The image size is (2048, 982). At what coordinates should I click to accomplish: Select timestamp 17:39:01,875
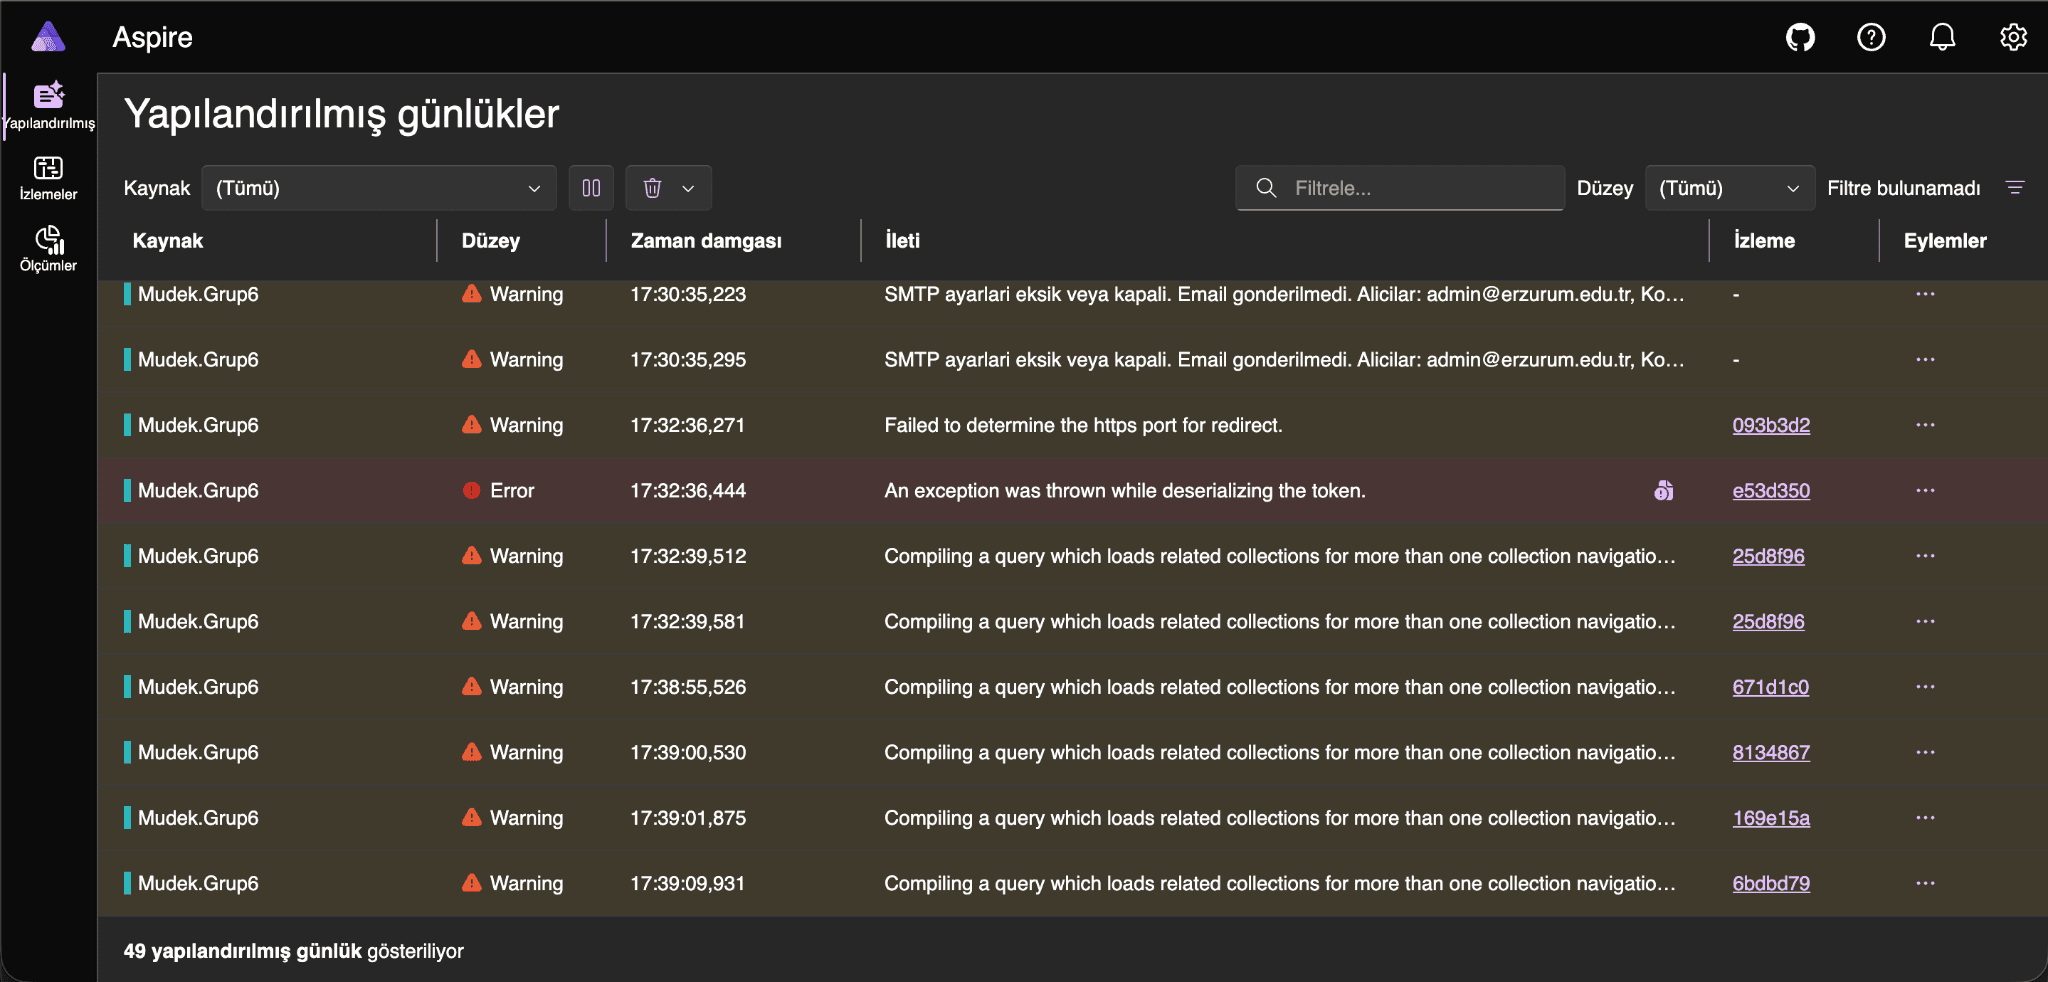[688, 818]
